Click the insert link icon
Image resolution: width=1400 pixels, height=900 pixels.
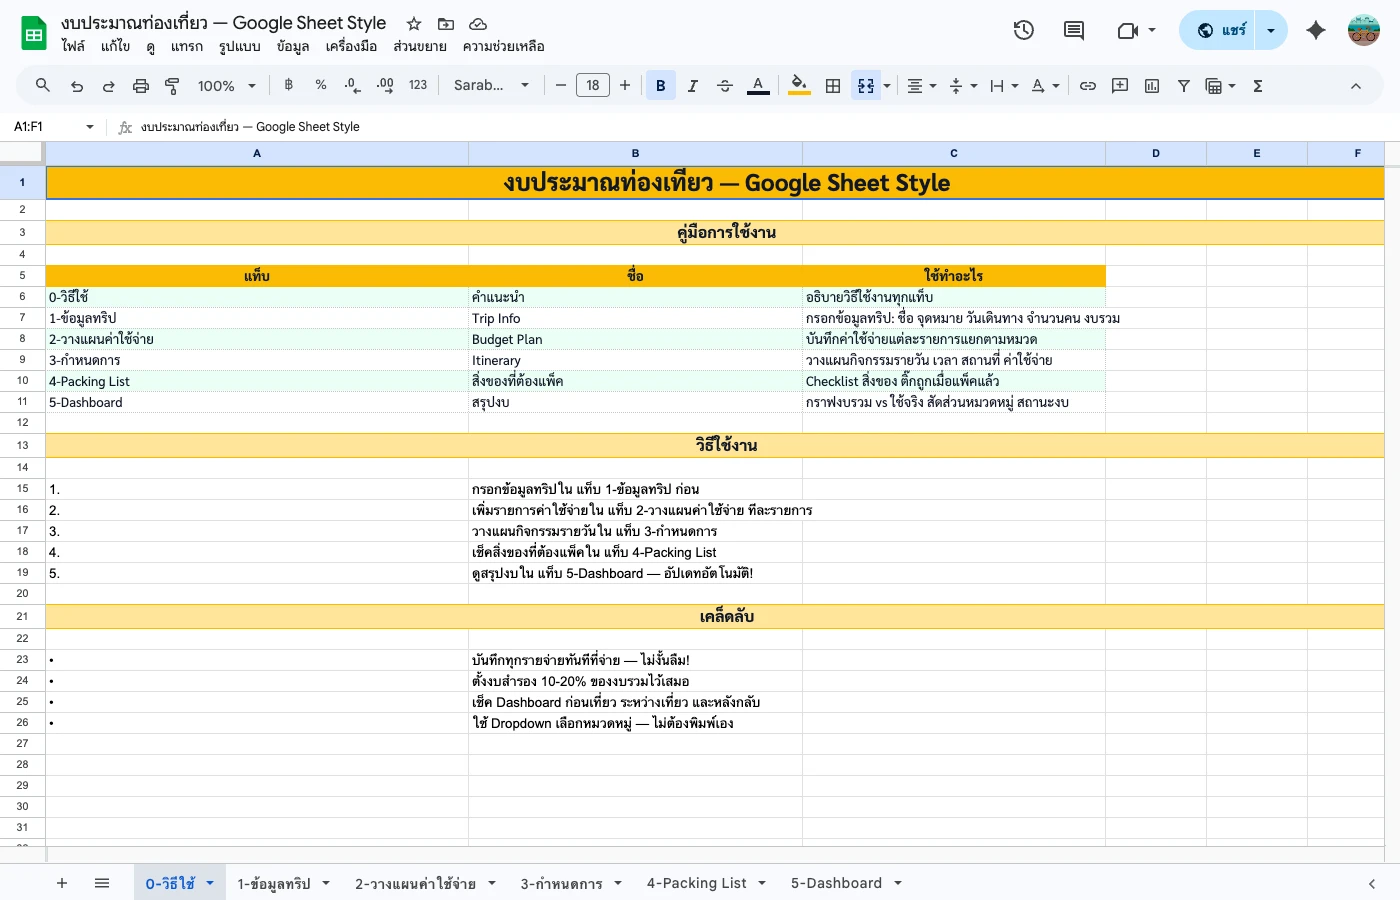tap(1088, 86)
